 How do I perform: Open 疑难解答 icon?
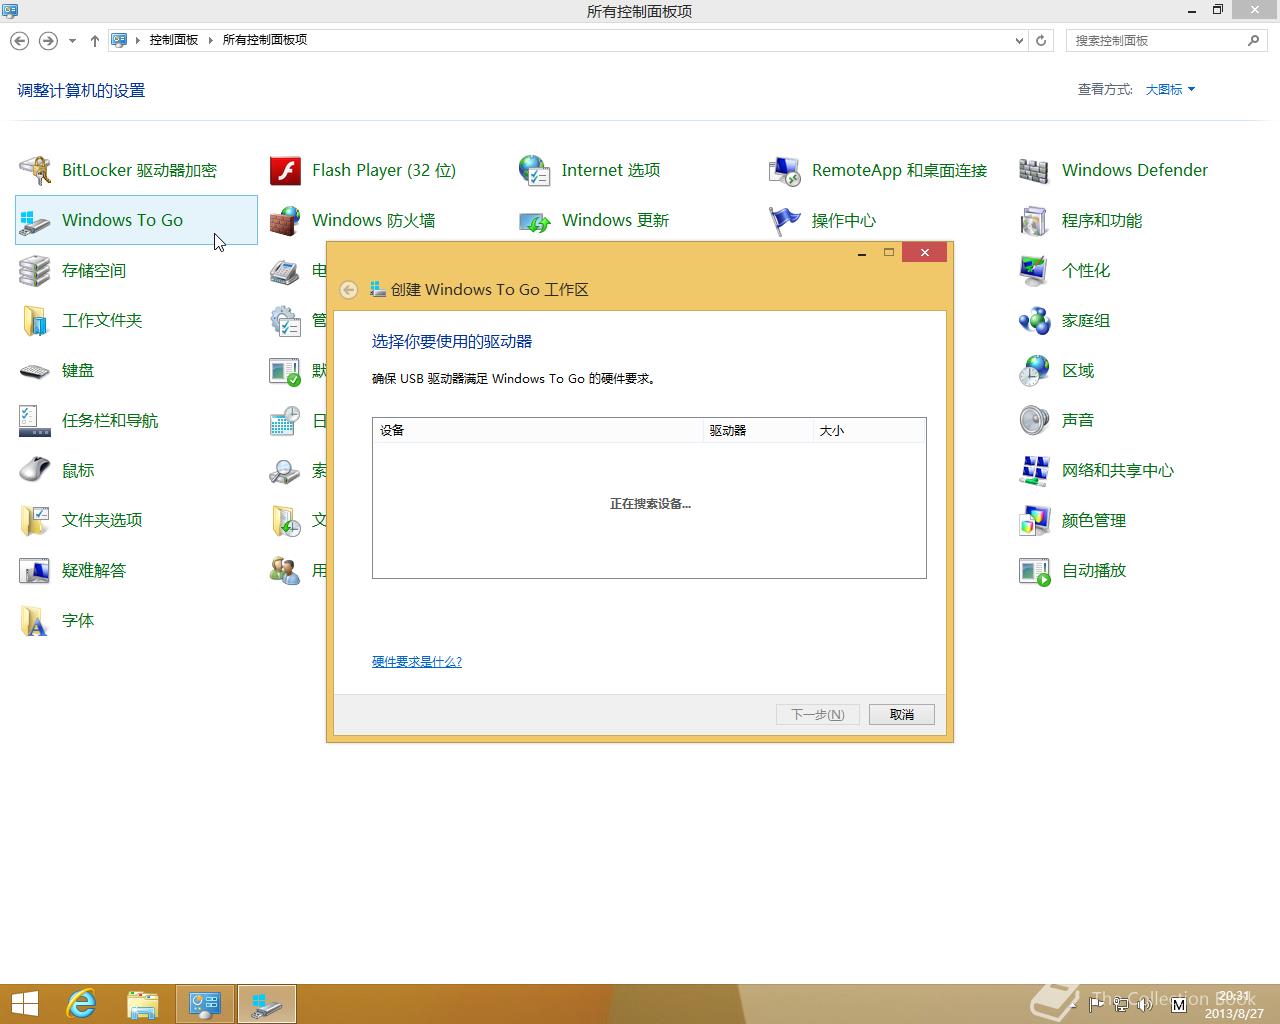(35, 570)
